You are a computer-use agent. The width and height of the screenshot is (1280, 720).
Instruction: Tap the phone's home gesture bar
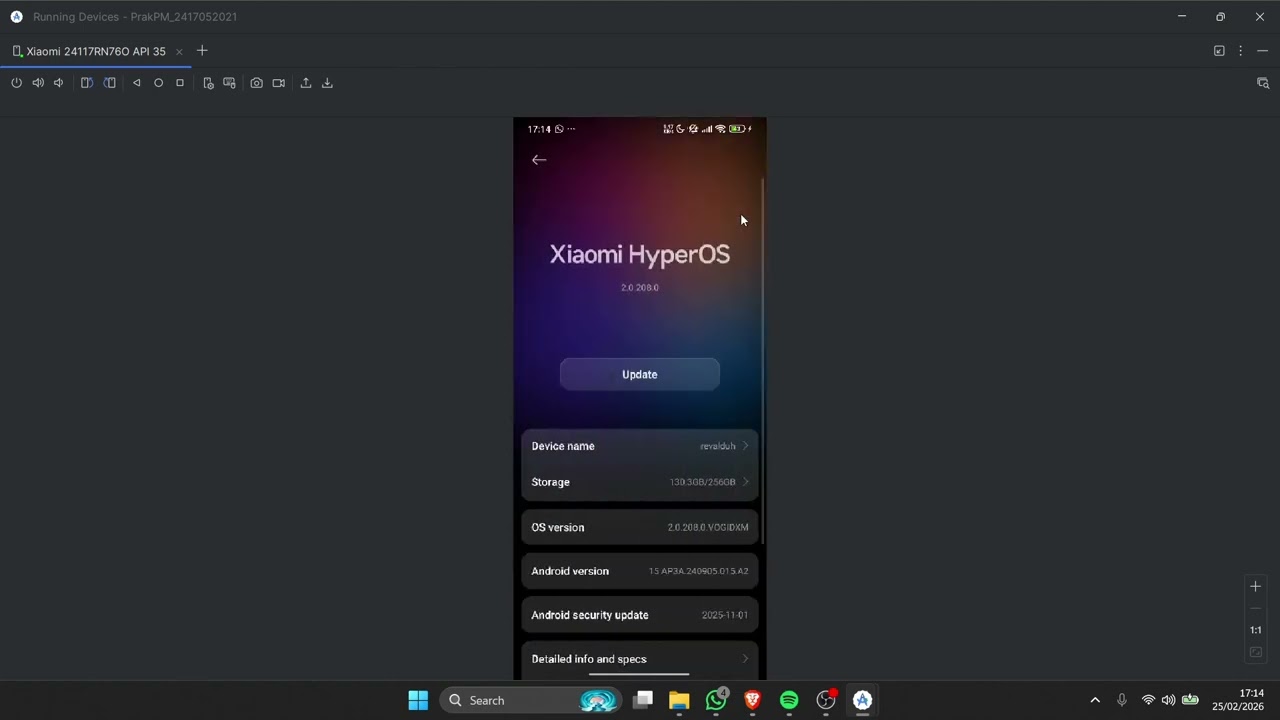tap(639, 674)
